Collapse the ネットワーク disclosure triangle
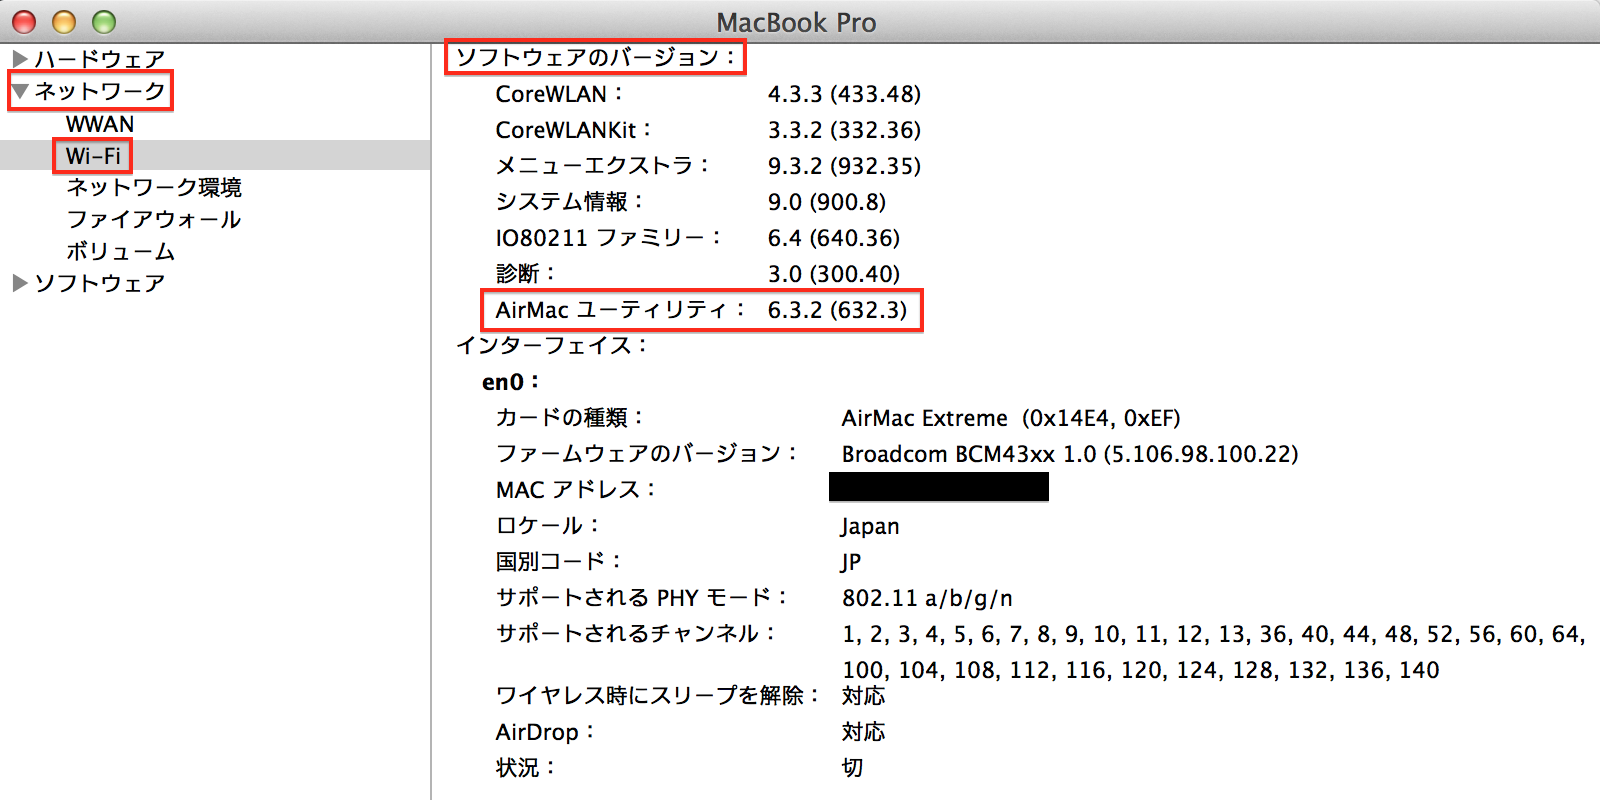This screenshot has width=1600, height=800. tap(20, 91)
